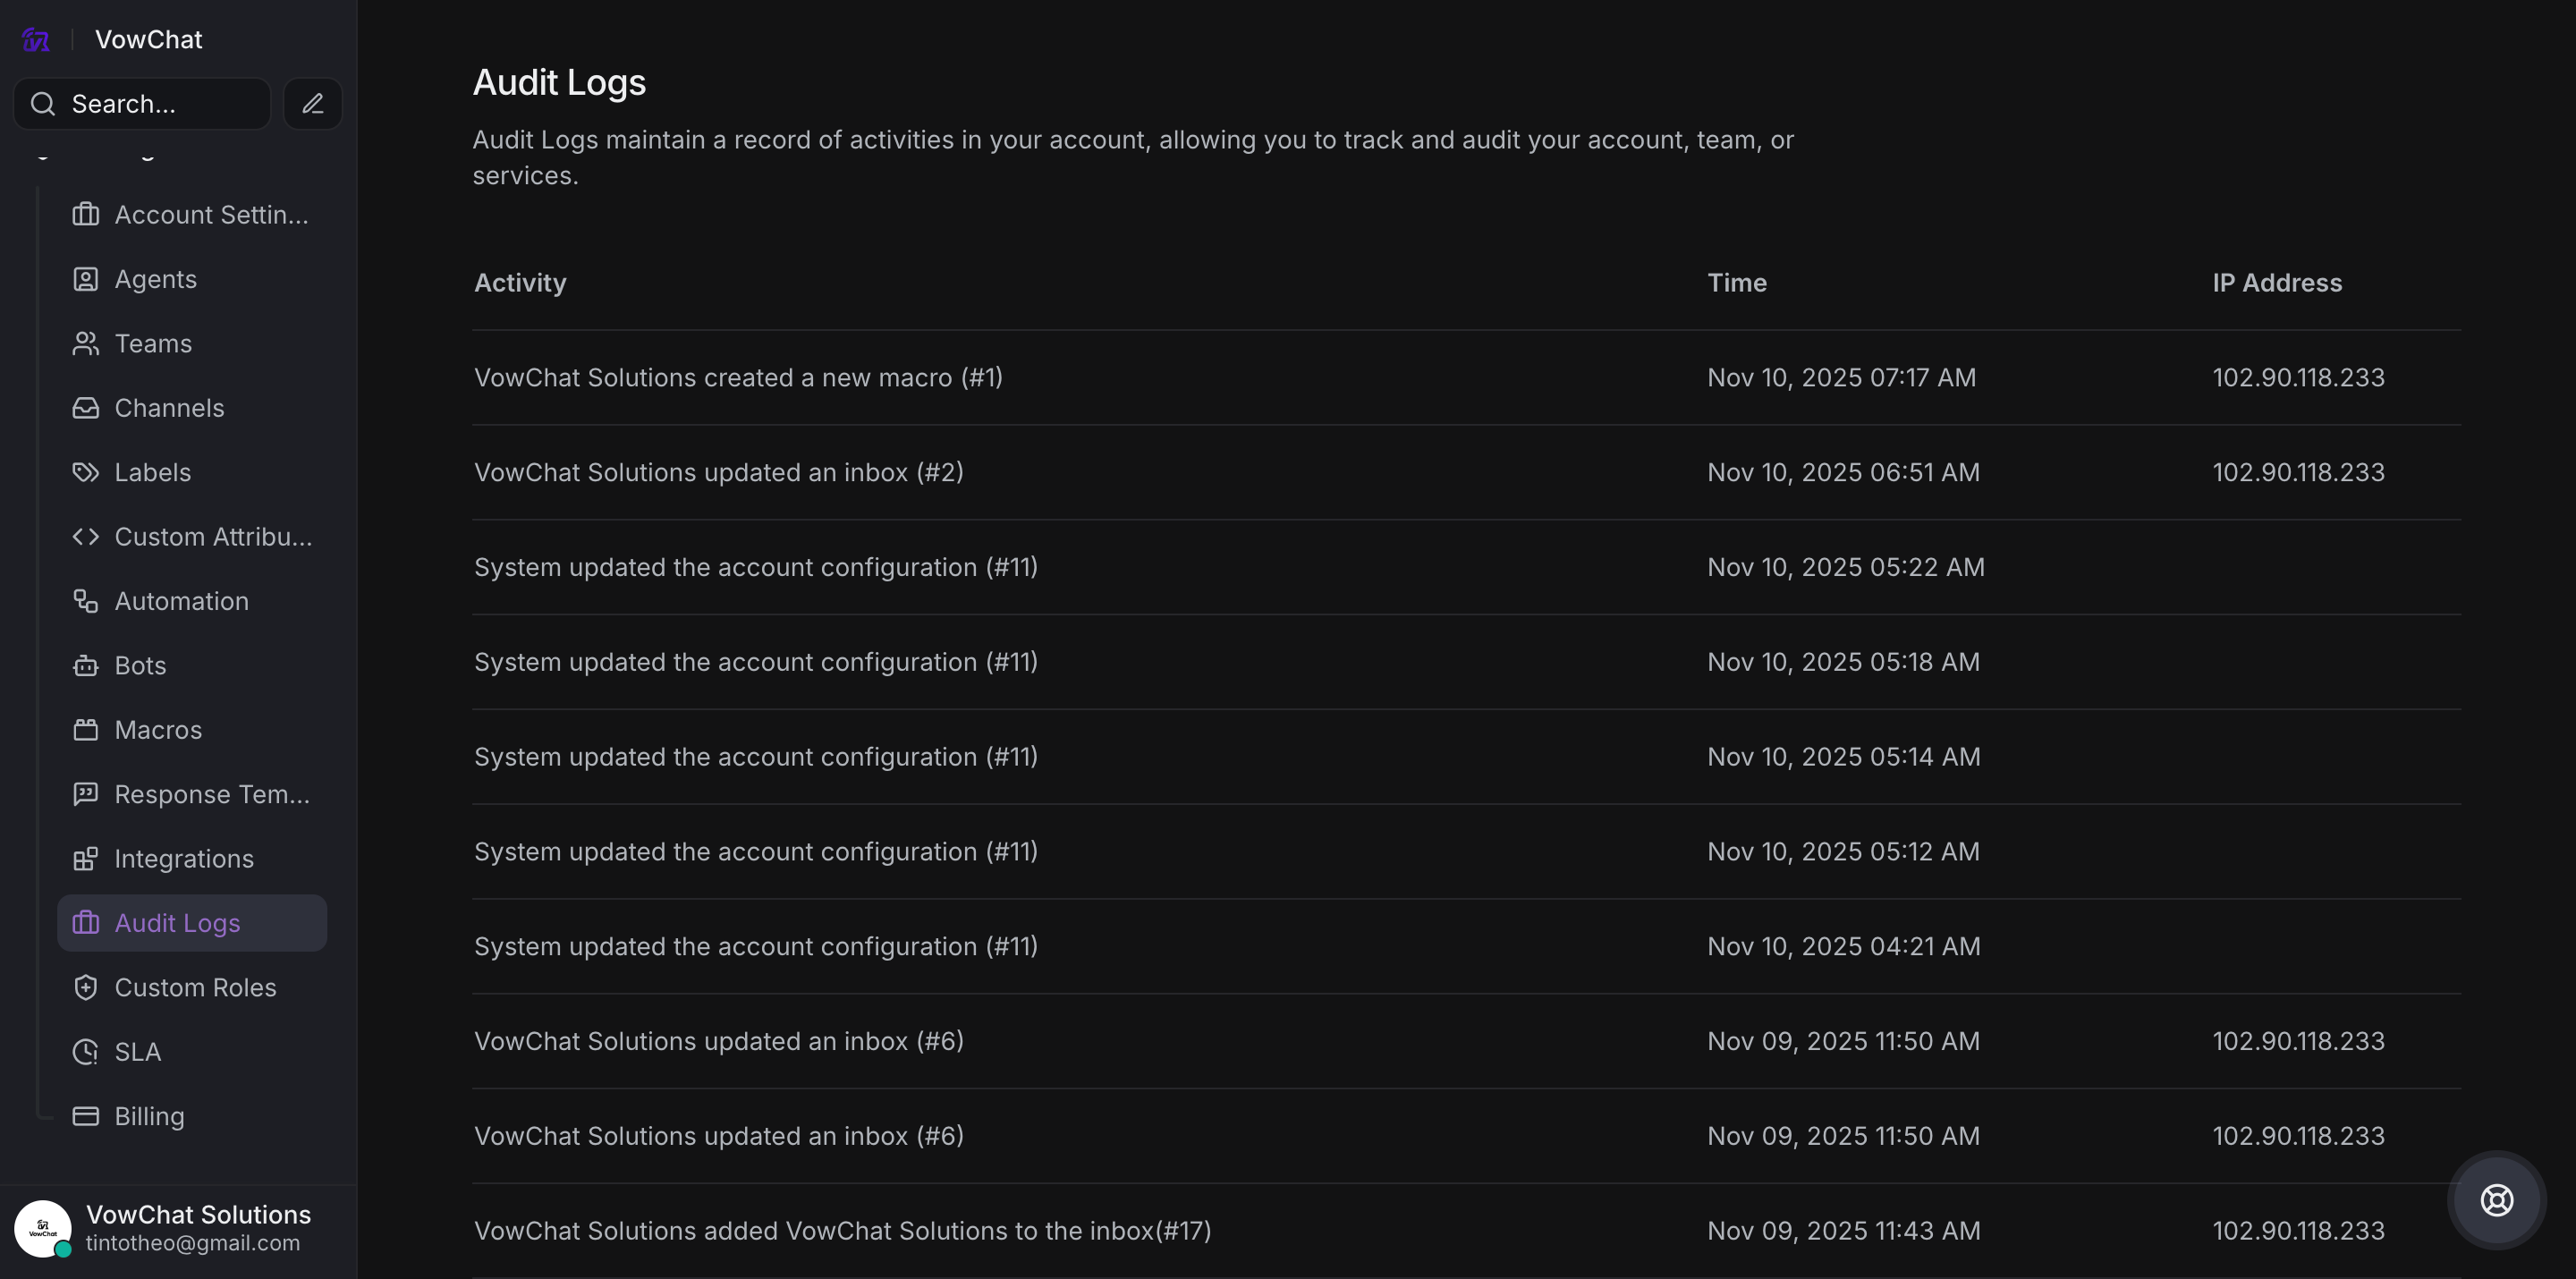Click the Custom Roles shield icon
The width and height of the screenshot is (2576, 1279).
point(86,988)
